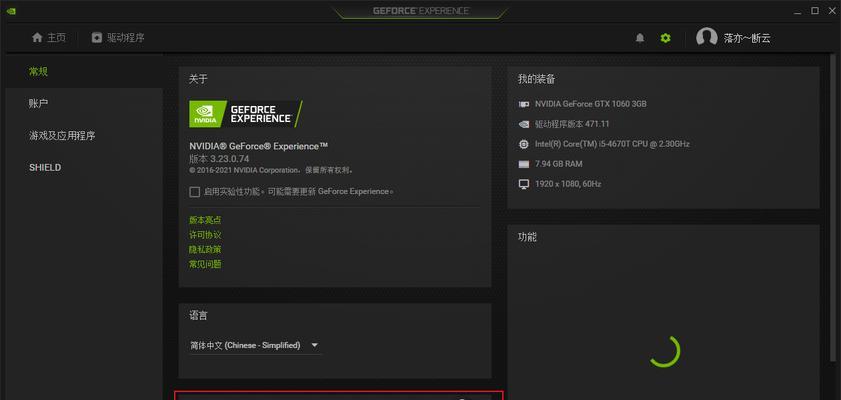Screen dimensions: 841x400
Task: Click the 我的装备 panel heading
Action: 536,79
